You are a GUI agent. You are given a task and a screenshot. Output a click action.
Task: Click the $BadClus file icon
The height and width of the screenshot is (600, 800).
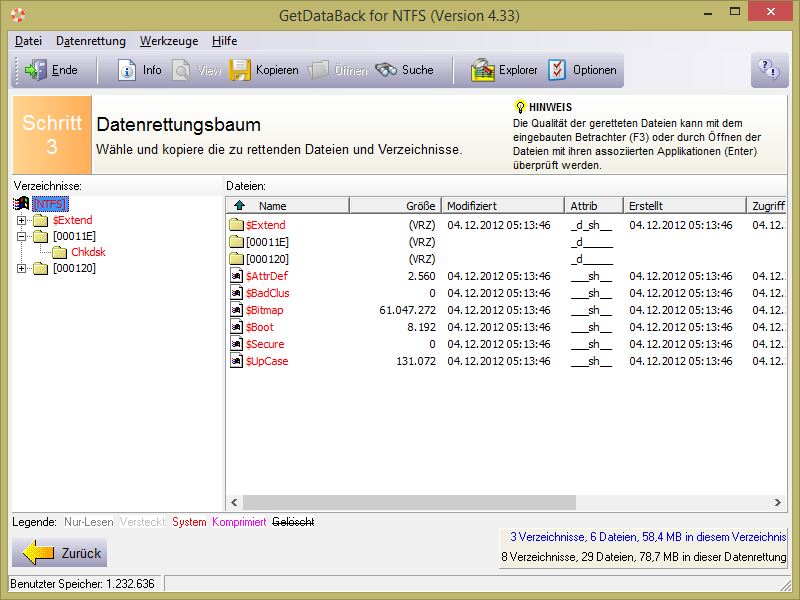(x=236, y=293)
